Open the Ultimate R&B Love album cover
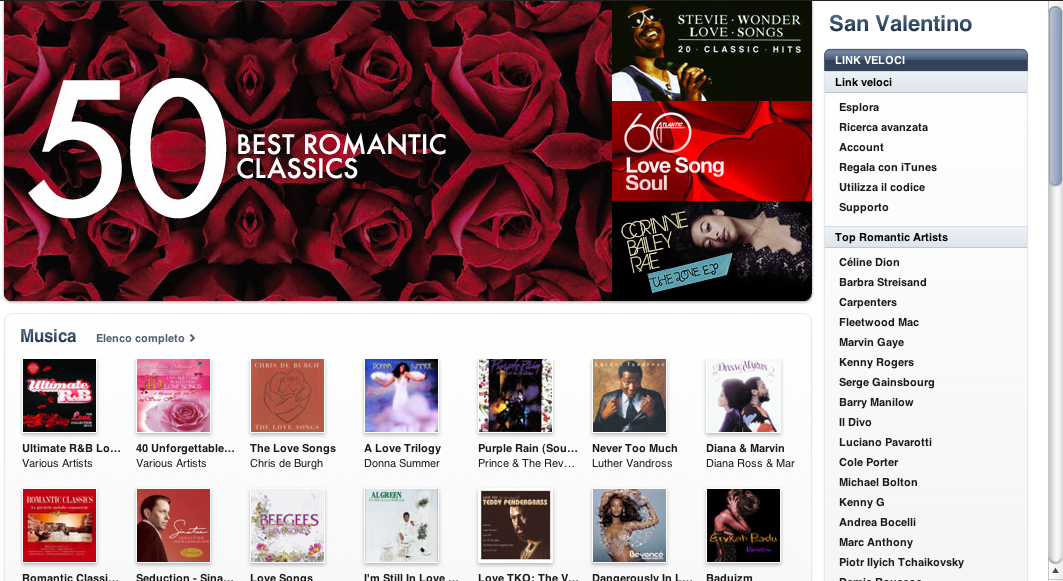The image size is (1063, 581). pos(60,396)
